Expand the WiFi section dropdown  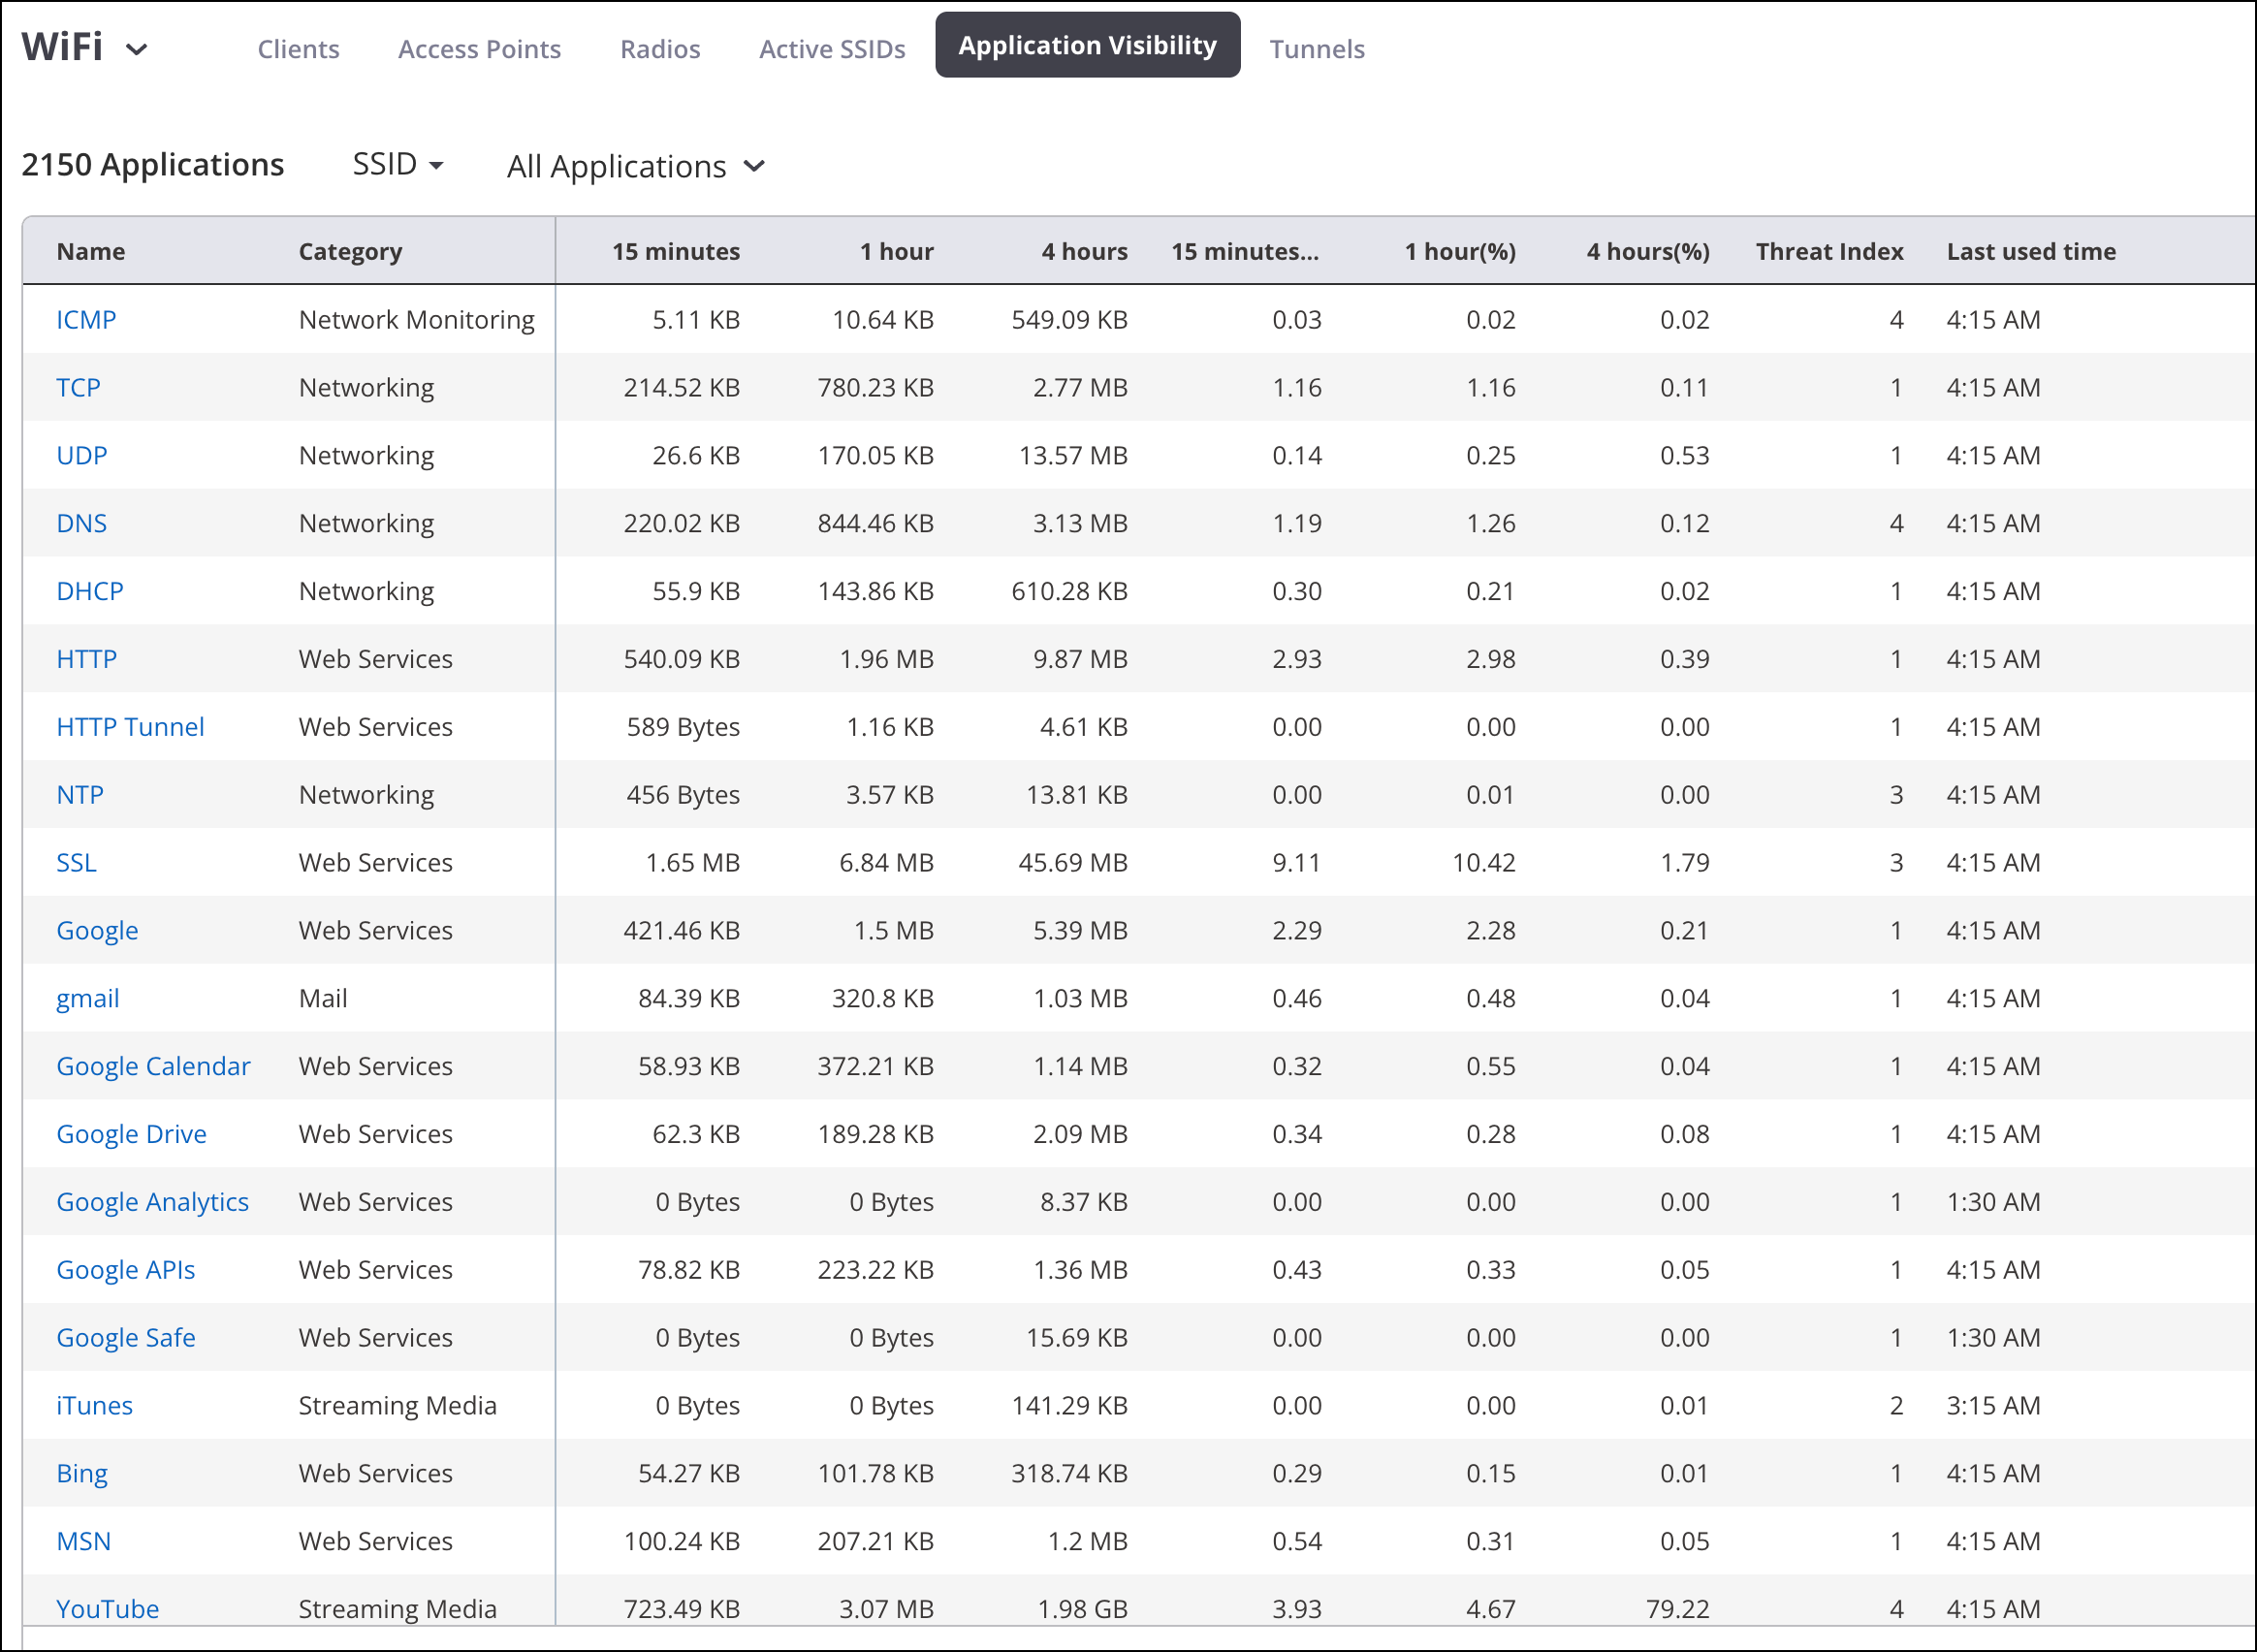pos(138,48)
